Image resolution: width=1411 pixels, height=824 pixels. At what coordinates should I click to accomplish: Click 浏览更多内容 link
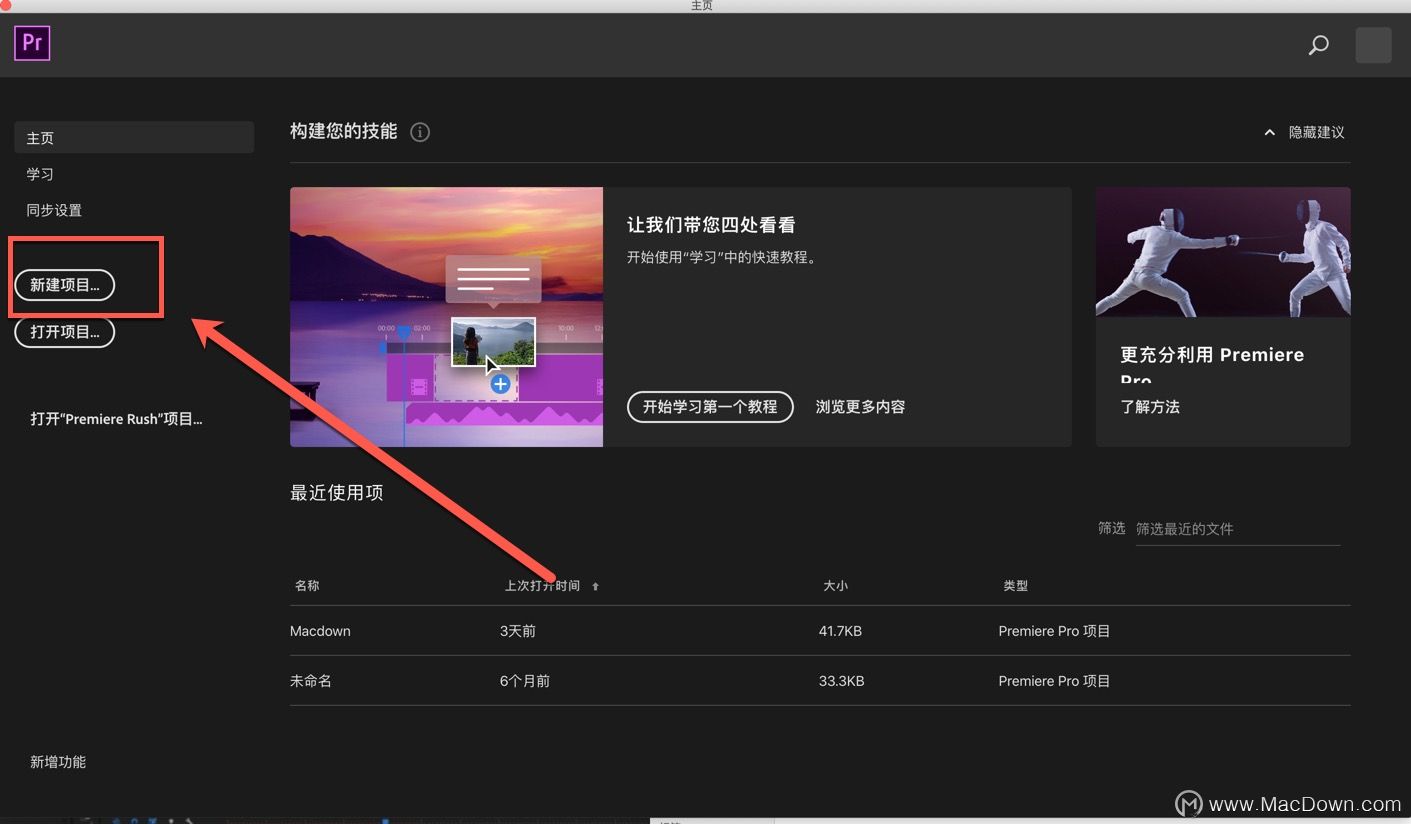(860, 407)
